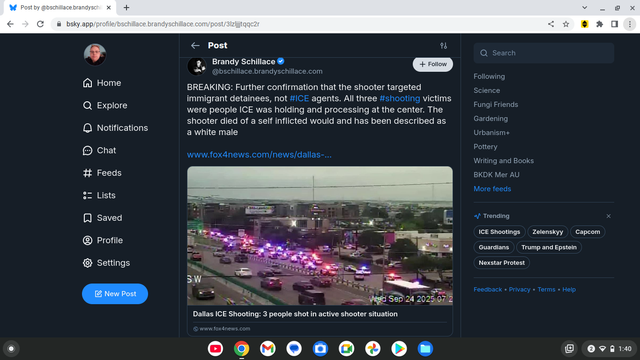Select the ICE Shootings trending topic
Image resolution: width=640 pixels, height=360 pixels.
(x=499, y=232)
